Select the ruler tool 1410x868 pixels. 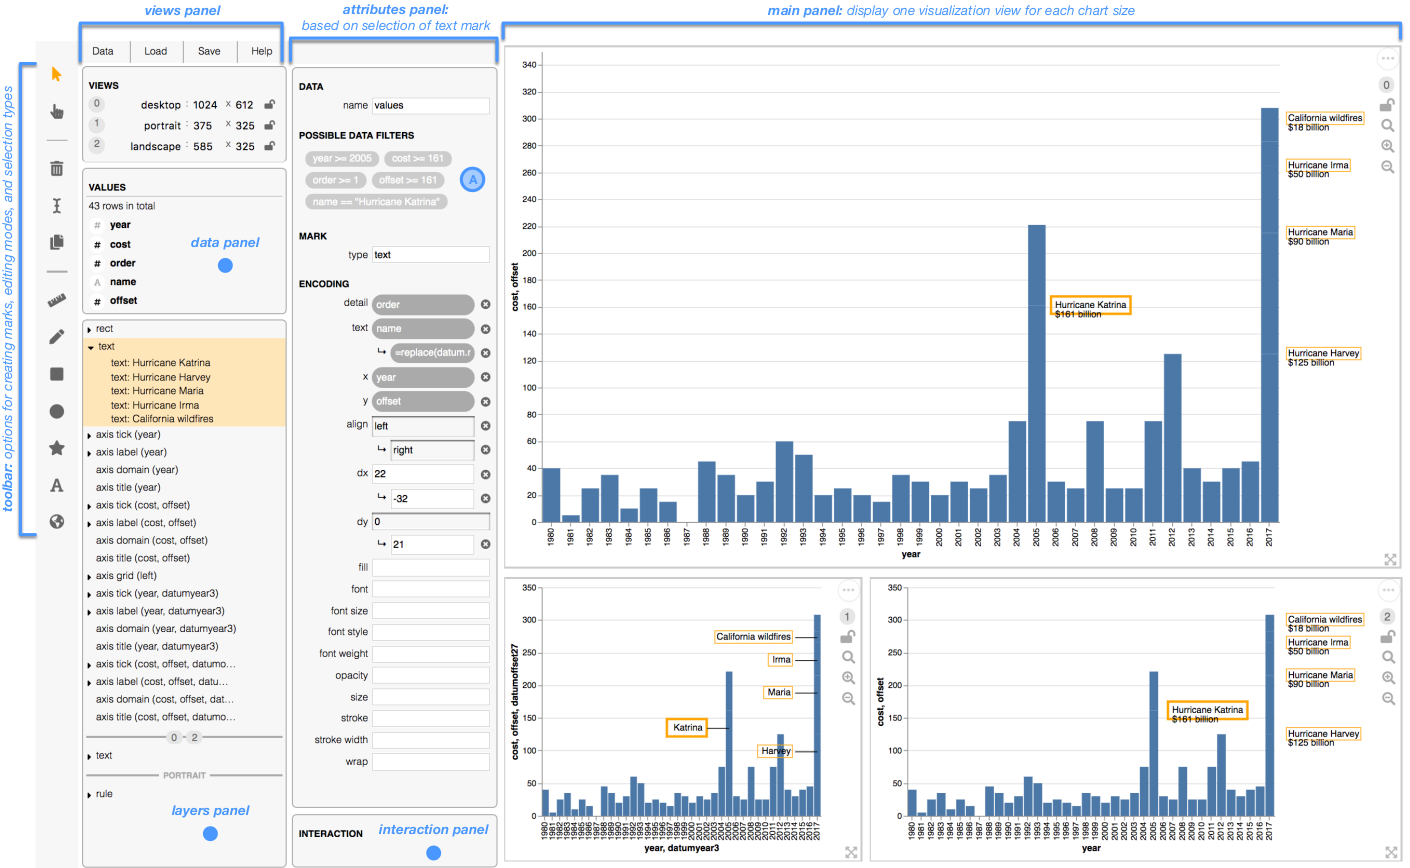click(57, 300)
